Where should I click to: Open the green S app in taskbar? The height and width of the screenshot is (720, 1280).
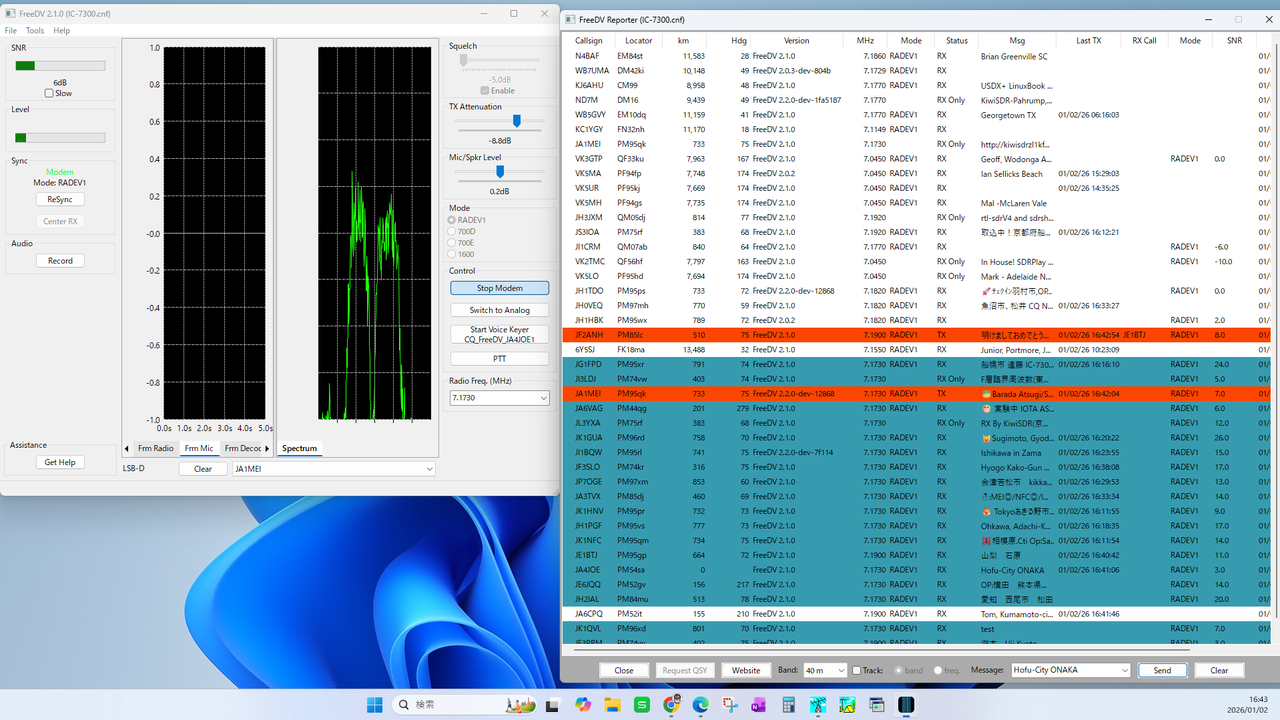click(x=642, y=705)
